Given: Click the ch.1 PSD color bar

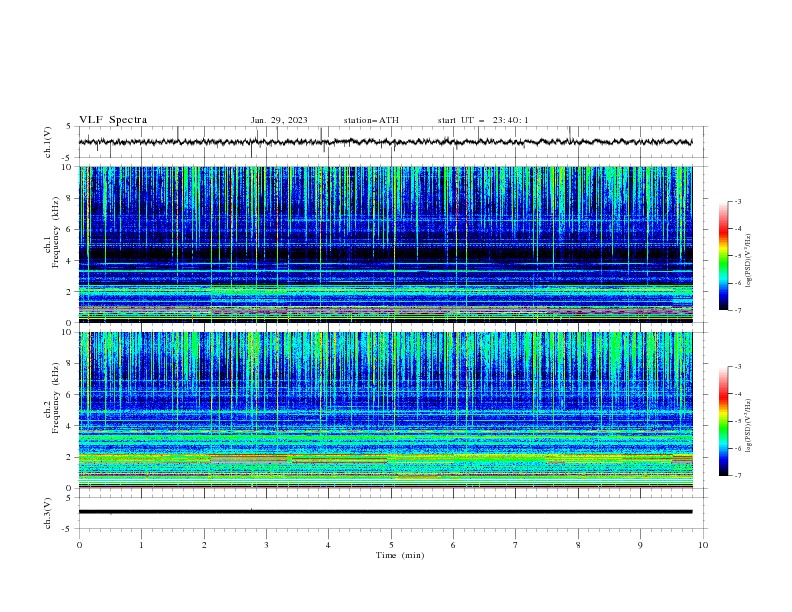Looking at the screenshot, I should tap(723, 256).
